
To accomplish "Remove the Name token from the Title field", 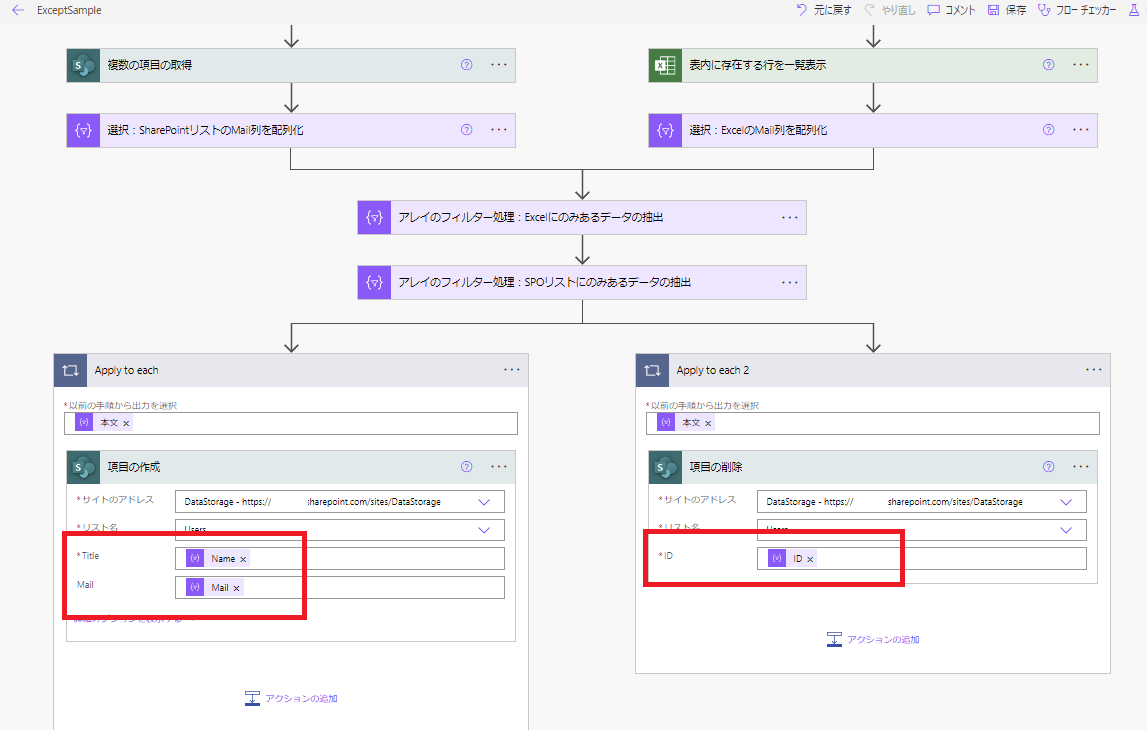I will click(241, 558).
